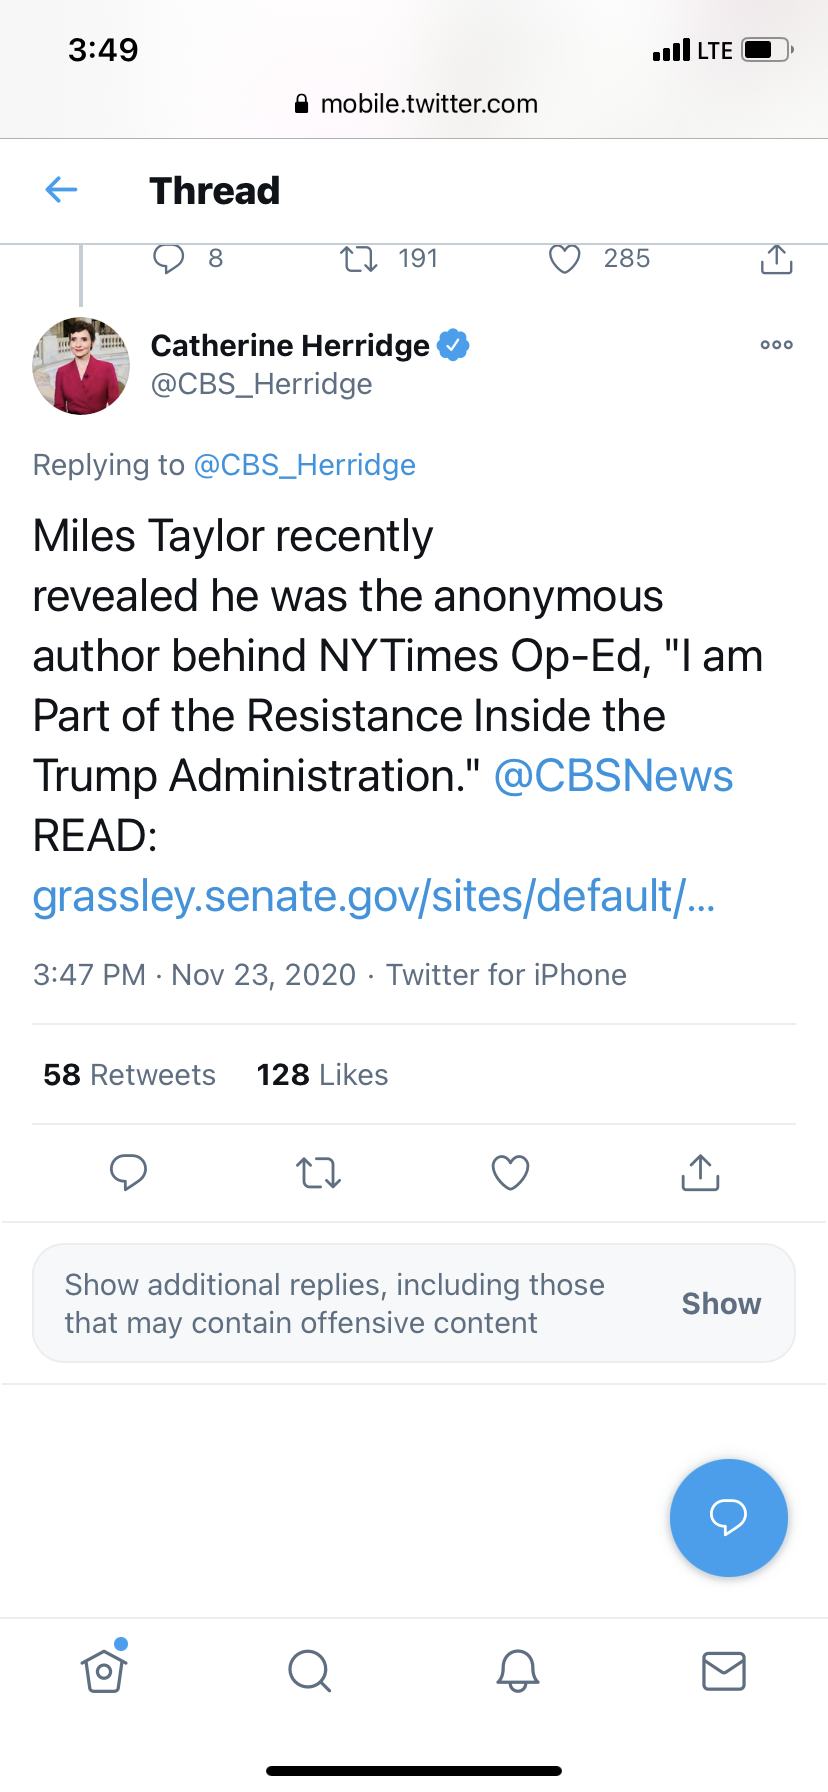Reply via the speech bubble under the tweet stats
The height and width of the screenshot is (1792, 828).
(128, 1172)
